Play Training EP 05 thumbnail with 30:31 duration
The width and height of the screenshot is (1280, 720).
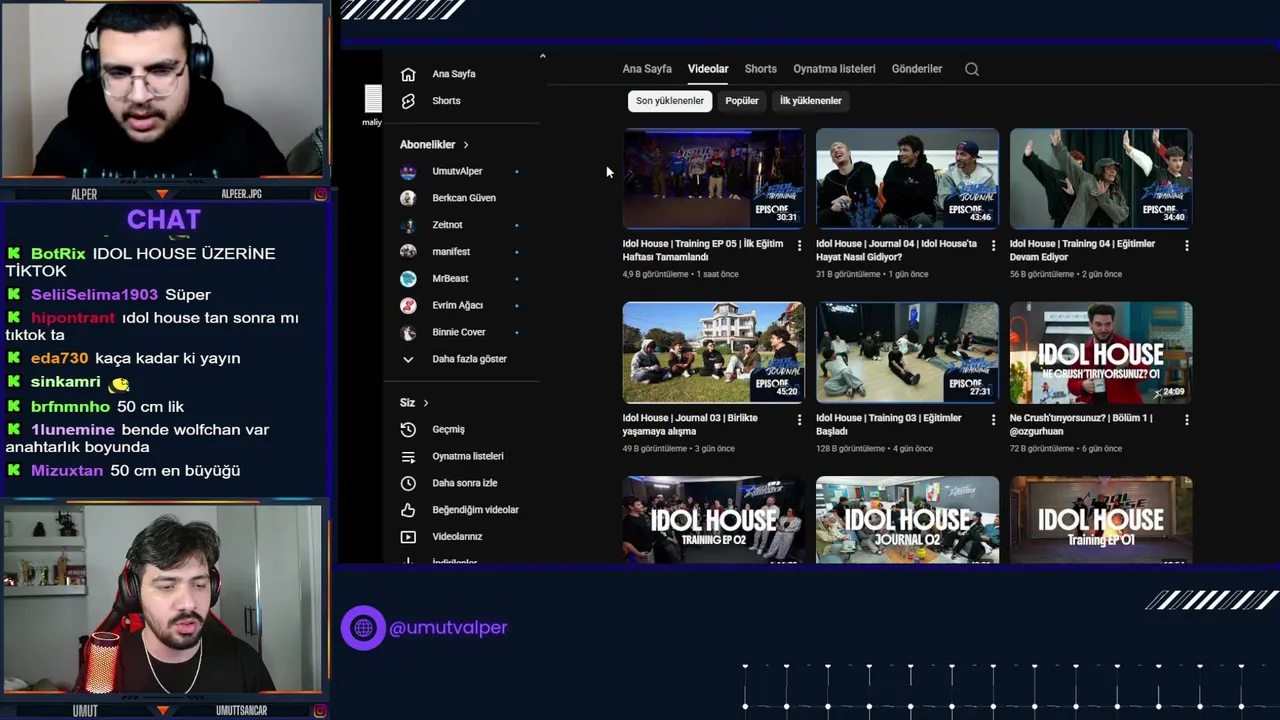[x=713, y=179]
